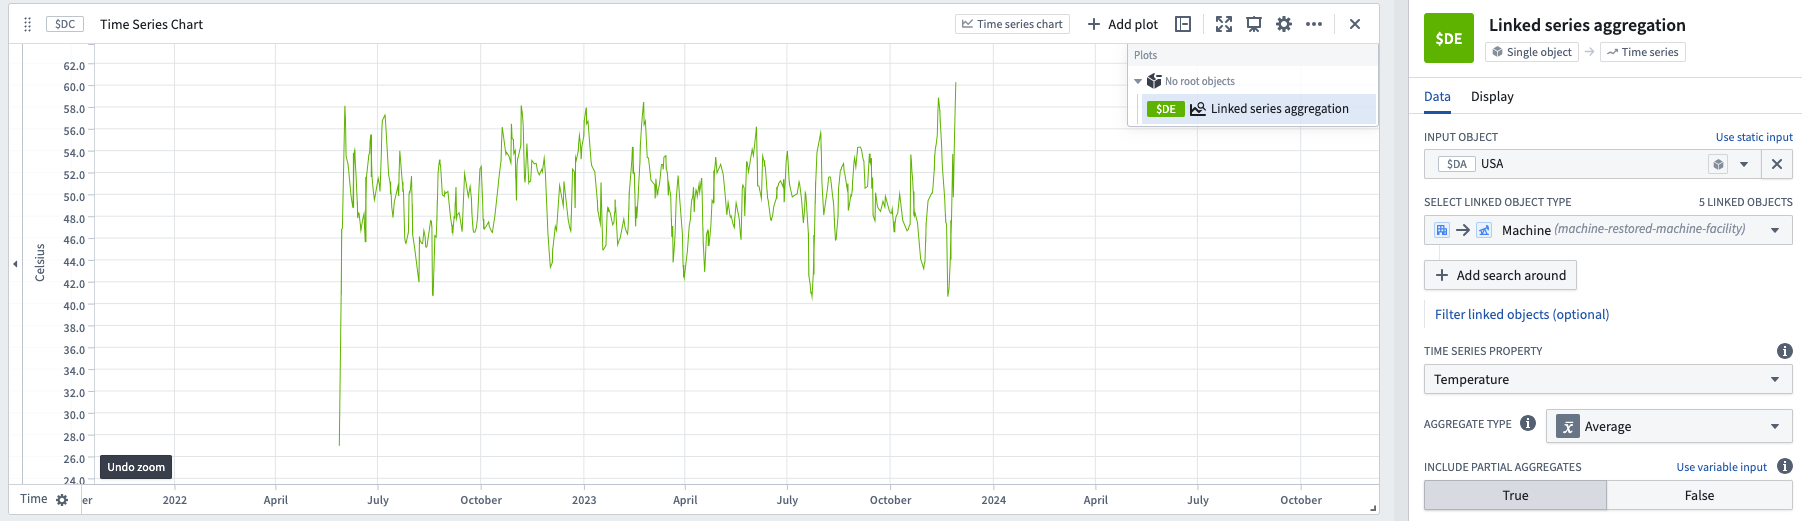Set Include Partial Aggregates to False
The width and height of the screenshot is (1802, 521).
[1699, 495]
